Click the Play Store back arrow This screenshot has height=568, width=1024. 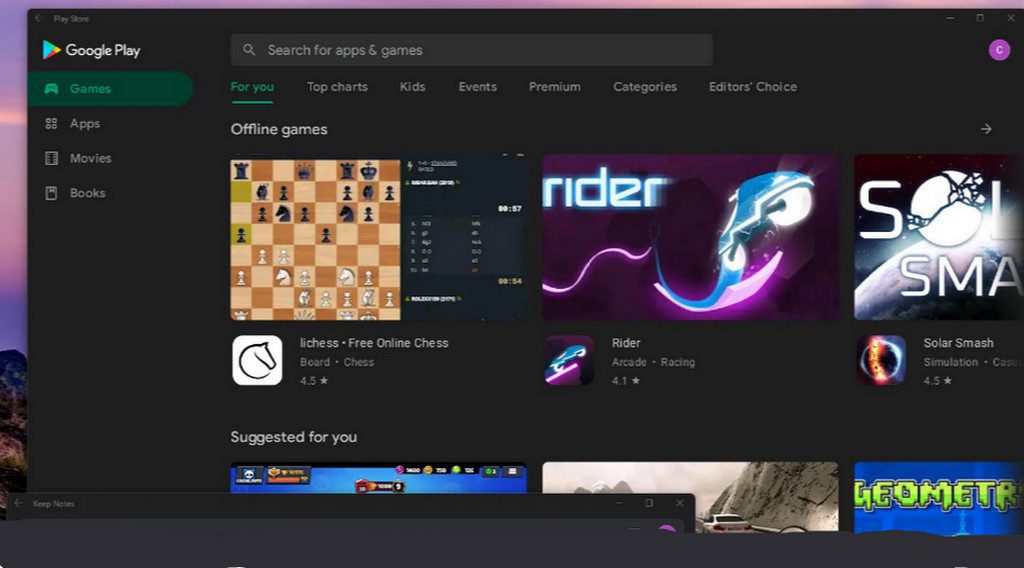click(x=38, y=18)
